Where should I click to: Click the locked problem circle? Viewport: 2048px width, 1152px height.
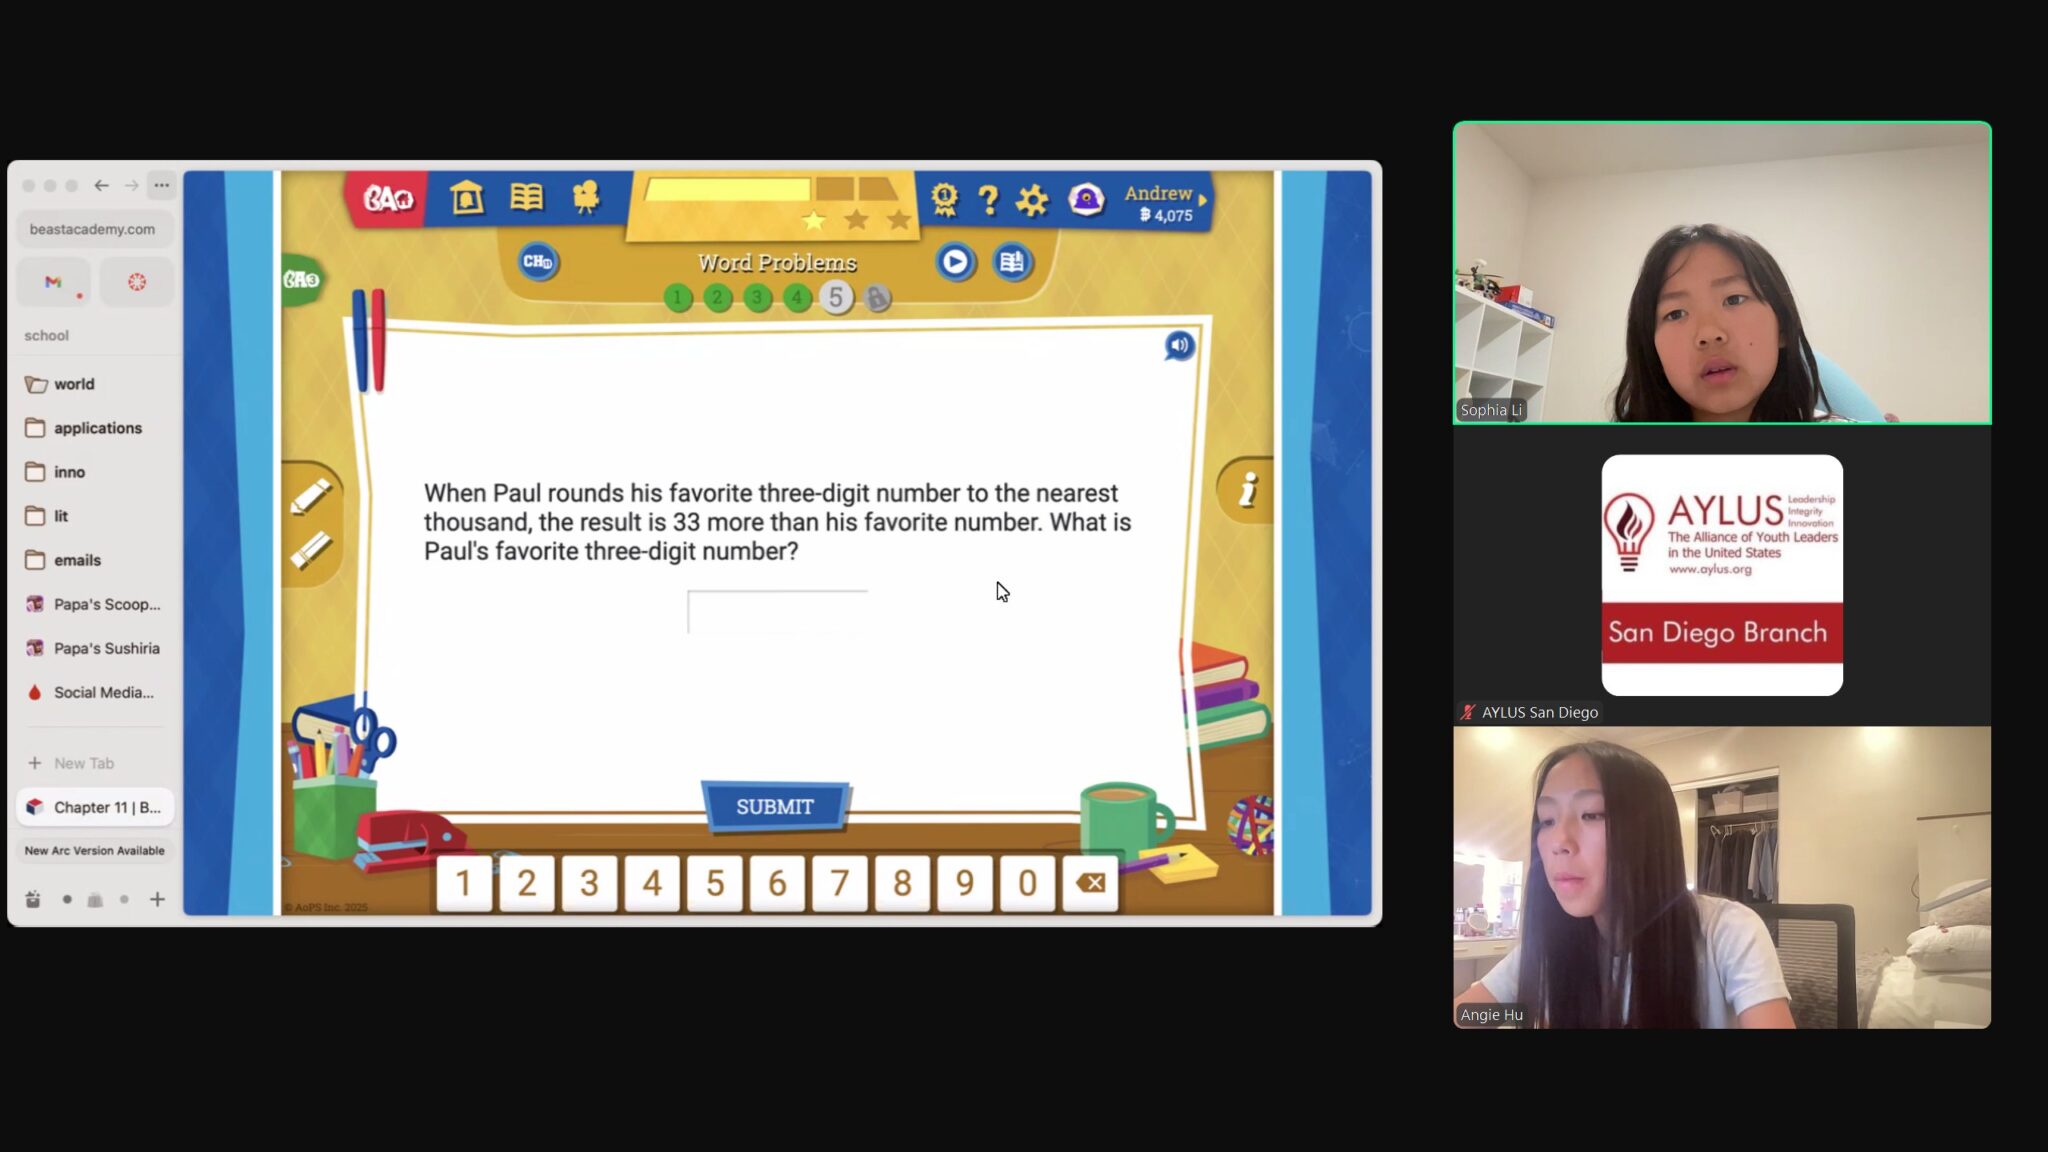click(877, 298)
